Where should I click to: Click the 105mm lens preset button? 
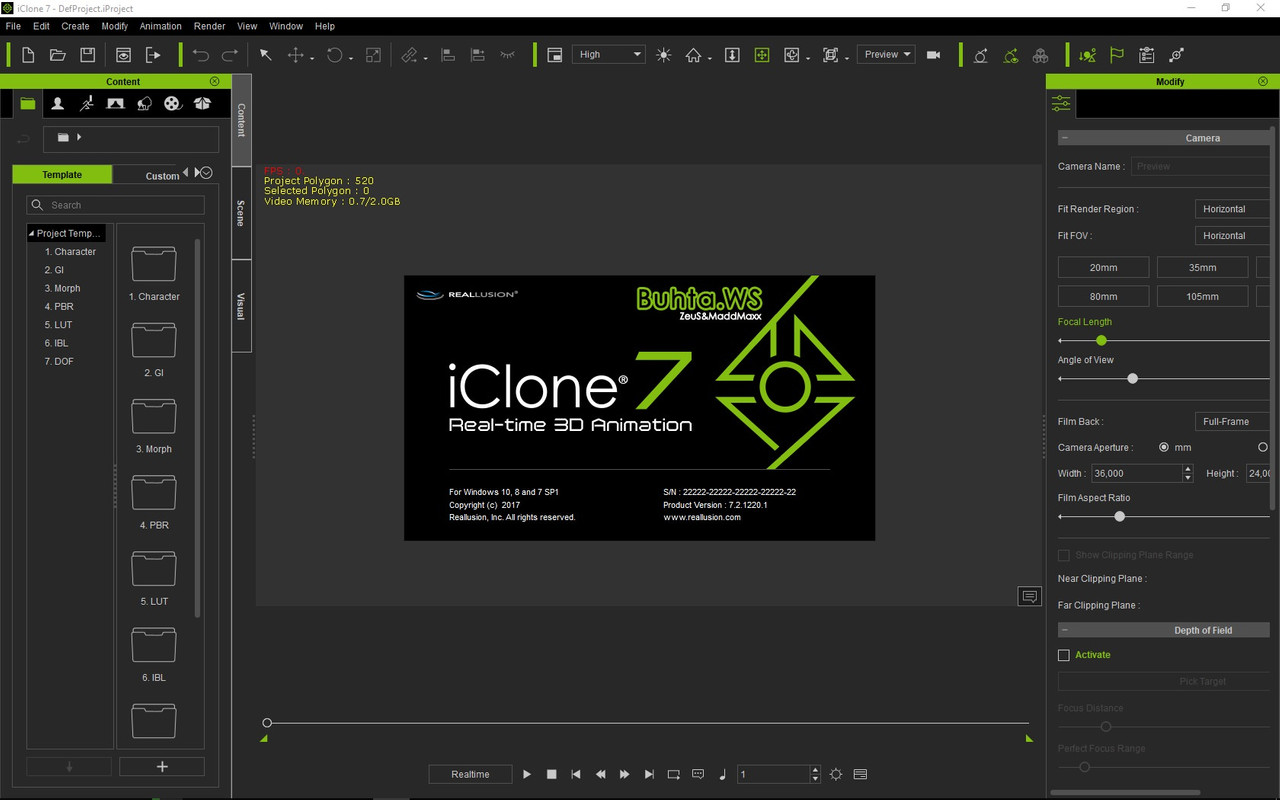coord(1202,296)
